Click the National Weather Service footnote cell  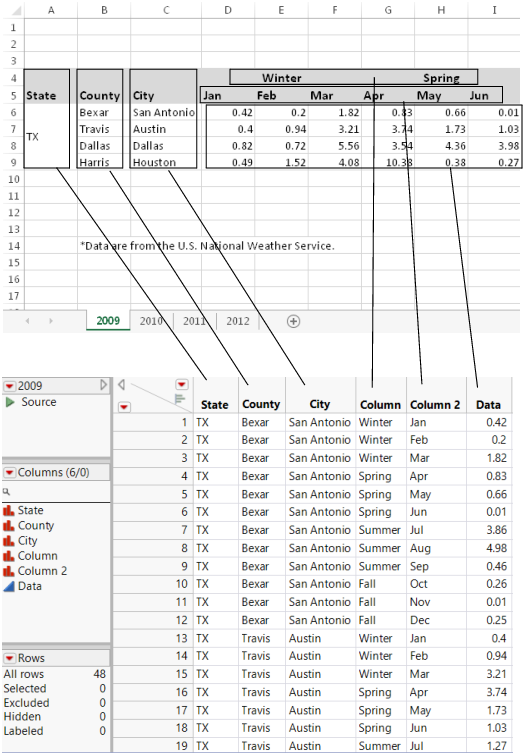[207, 246]
